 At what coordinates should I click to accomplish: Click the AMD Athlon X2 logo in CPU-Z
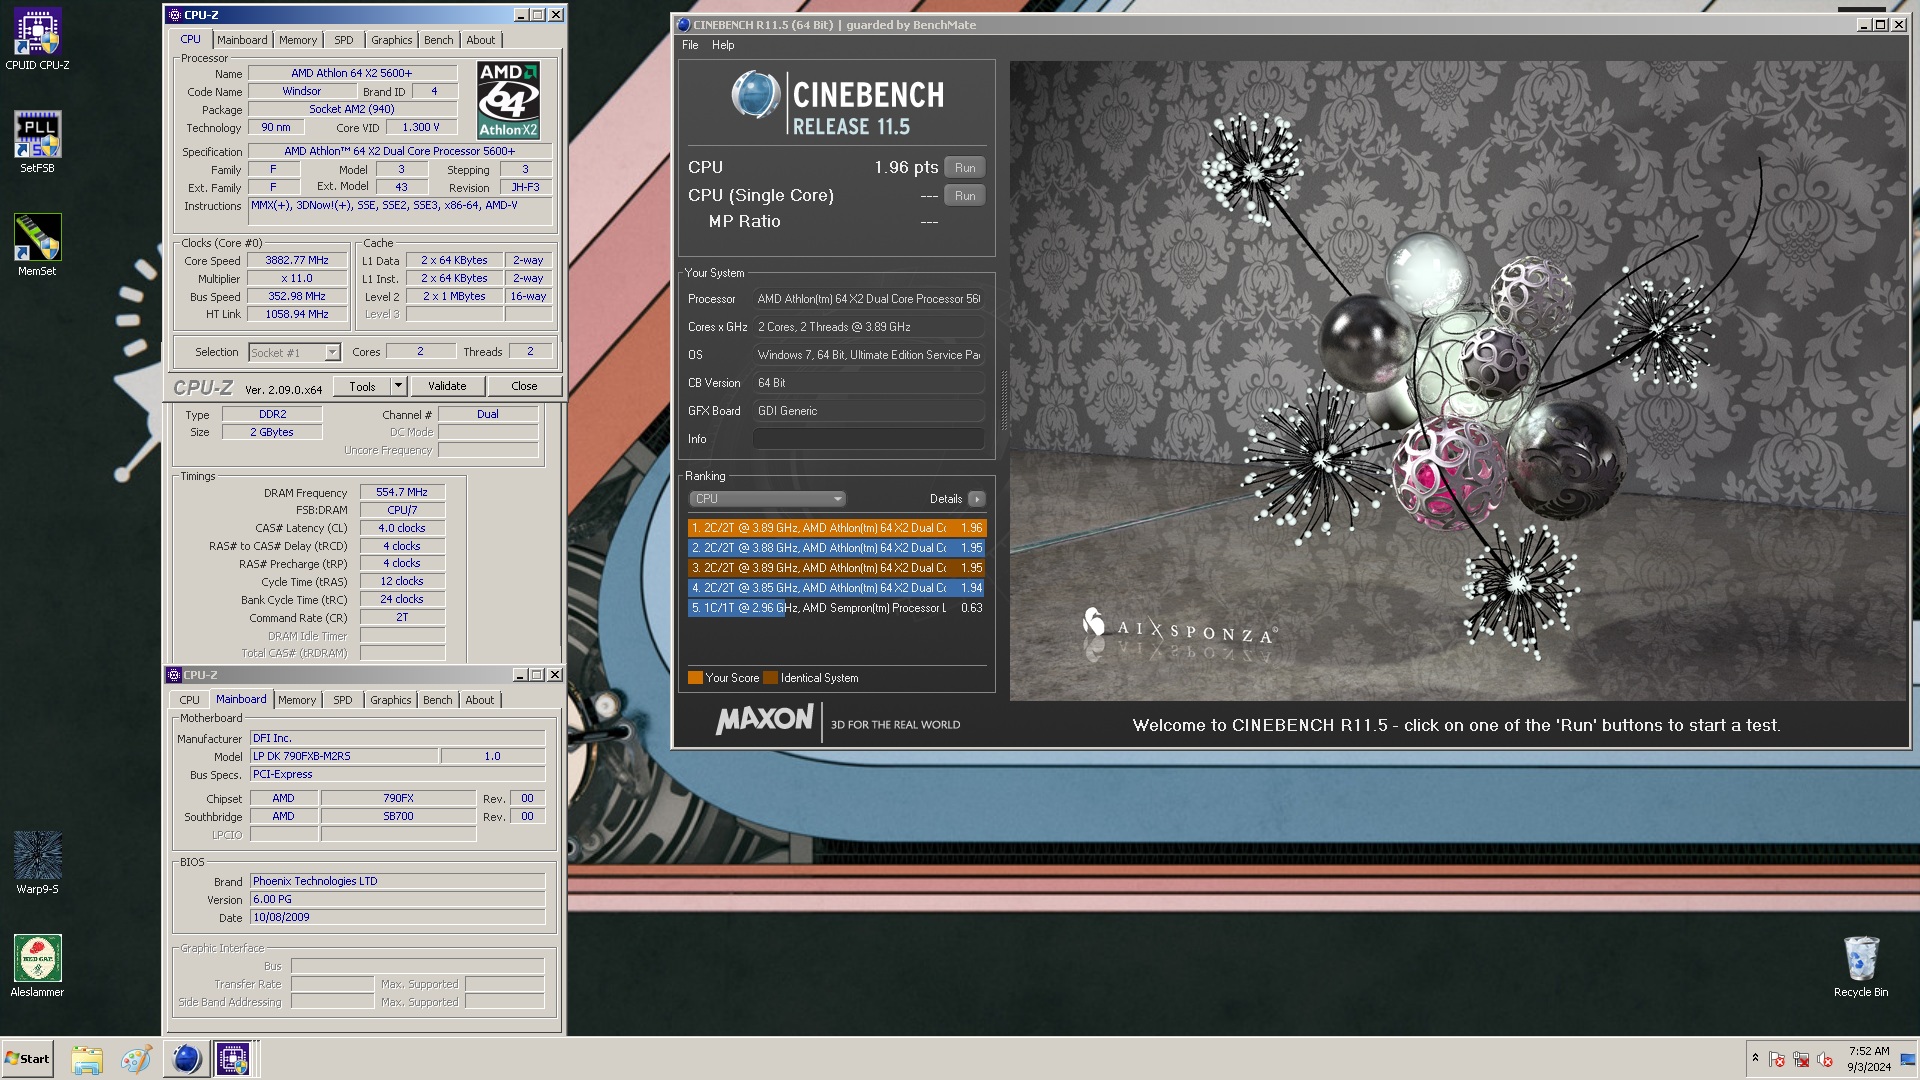click(x=508, y=100)
